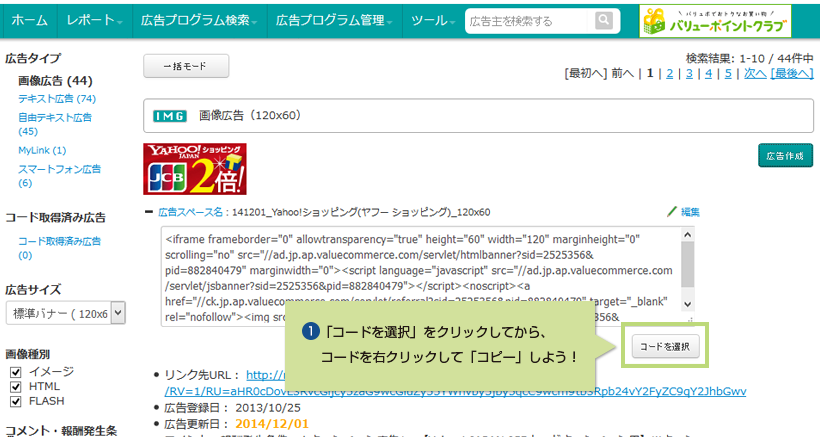The image size is (820, 437).
Task: Focus the advertiser search input field
Action: (528, 21)
